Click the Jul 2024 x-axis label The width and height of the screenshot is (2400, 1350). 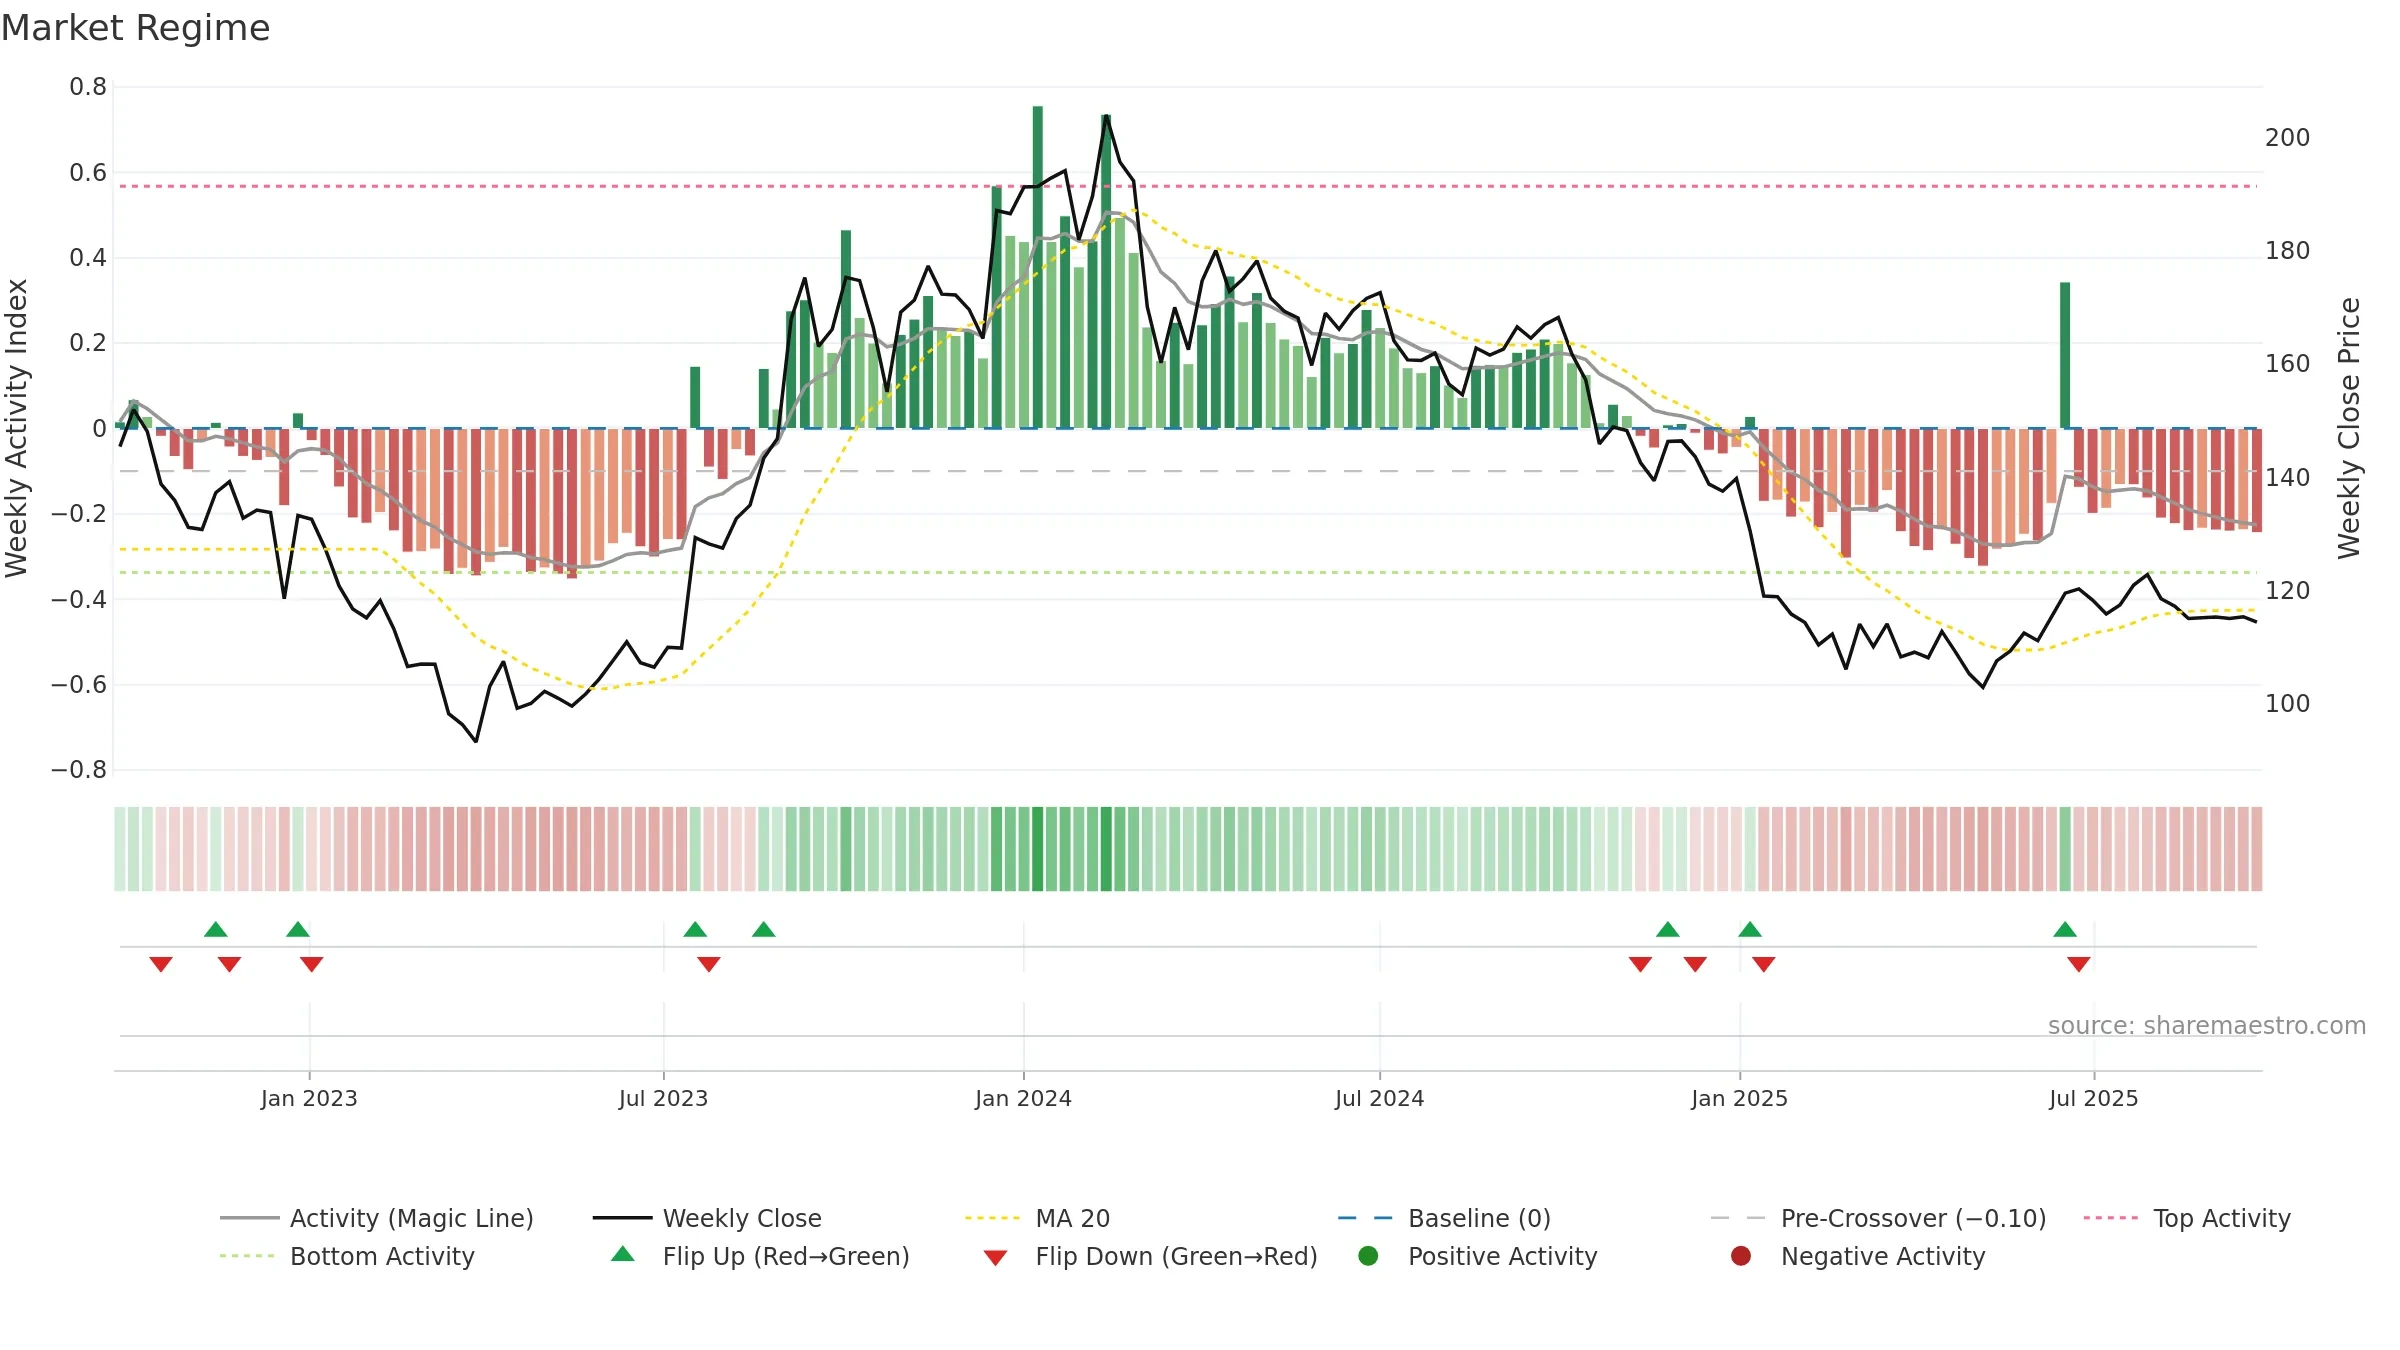pyautogui.click(x=1379, y=1098)
